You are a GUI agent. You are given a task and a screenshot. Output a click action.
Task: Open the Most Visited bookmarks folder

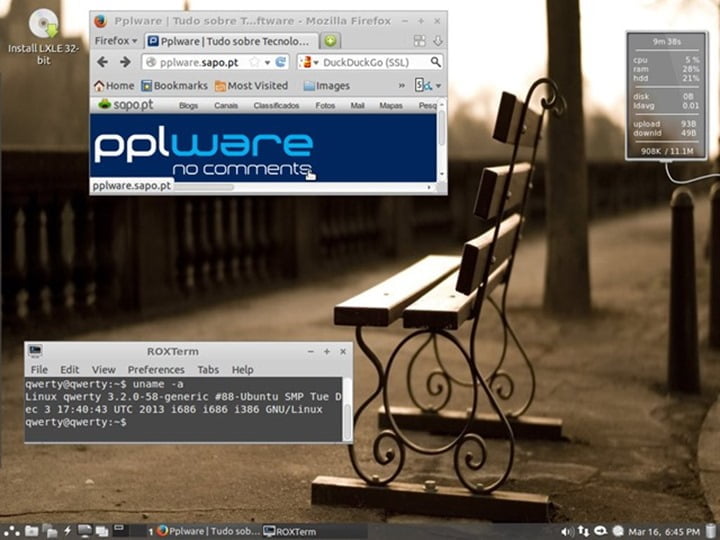(252, 85)
